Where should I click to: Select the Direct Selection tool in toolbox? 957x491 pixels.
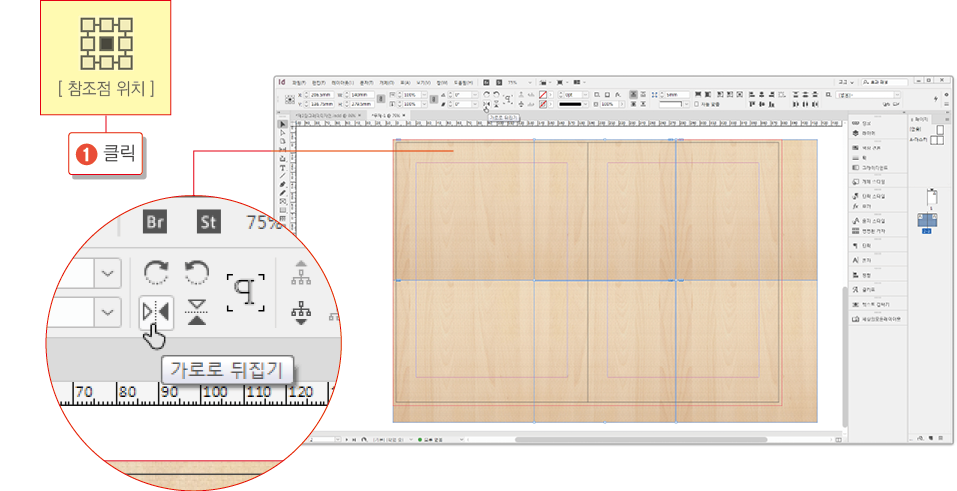pyautogui.click(x=283, y=133)
